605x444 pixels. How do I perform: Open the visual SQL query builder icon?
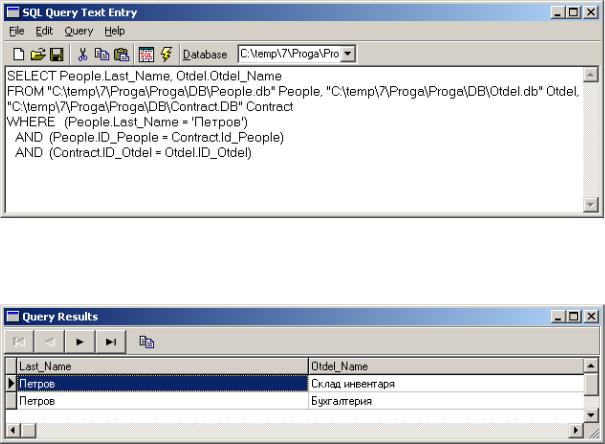(146, 54)
